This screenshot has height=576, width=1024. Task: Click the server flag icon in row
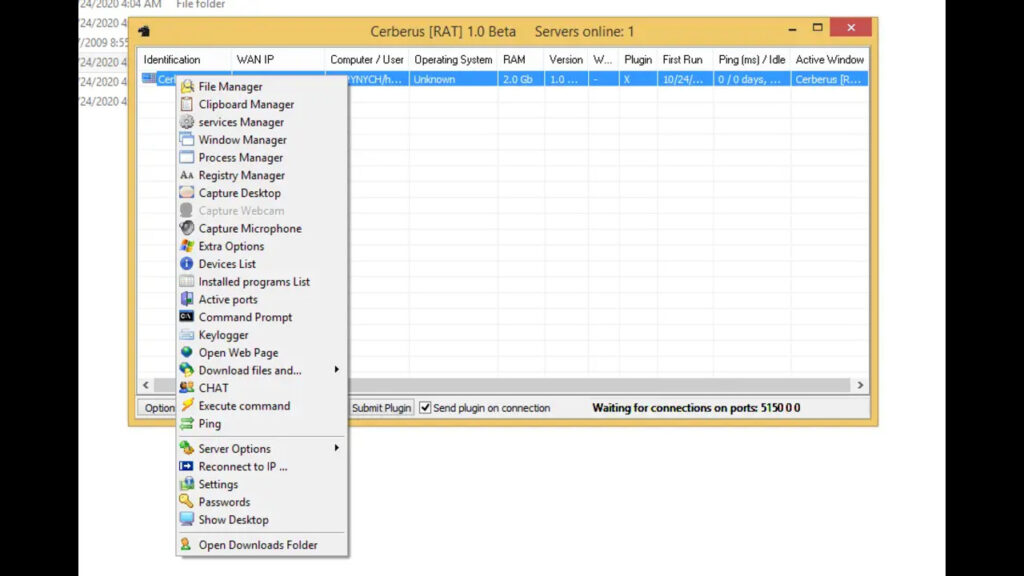pyautogui.click(x=149, y=78)
